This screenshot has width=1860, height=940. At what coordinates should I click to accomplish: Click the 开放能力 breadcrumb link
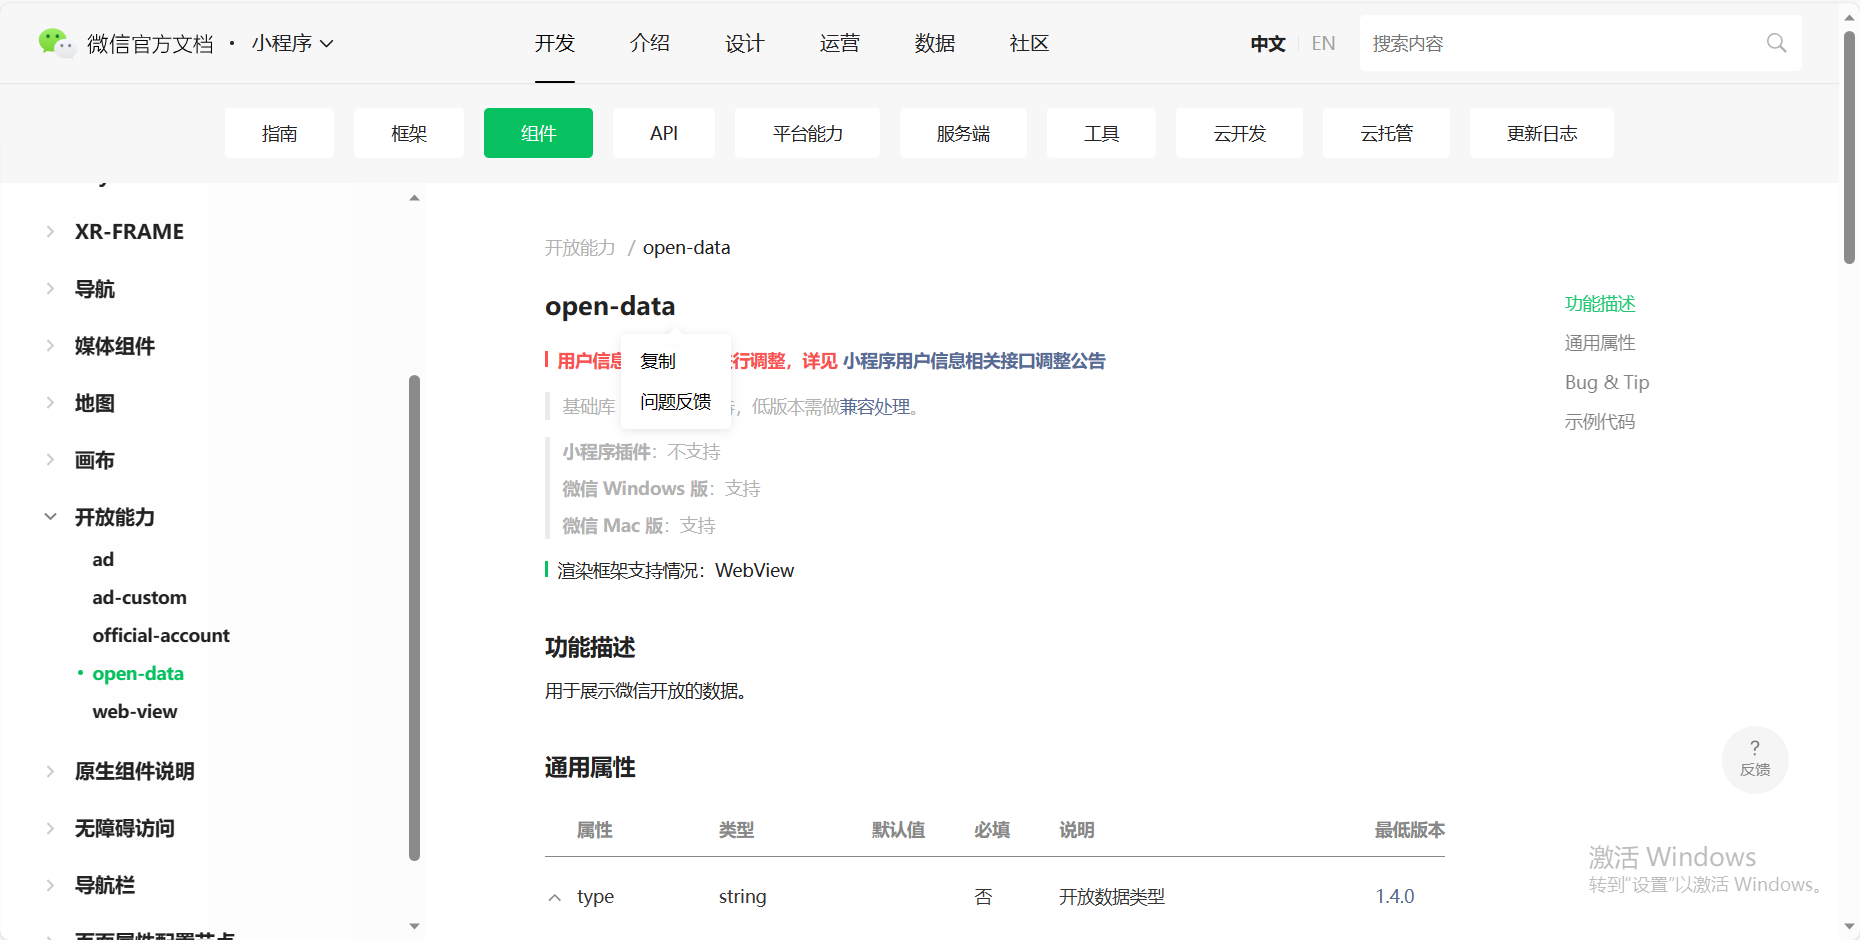coord(580,248)
